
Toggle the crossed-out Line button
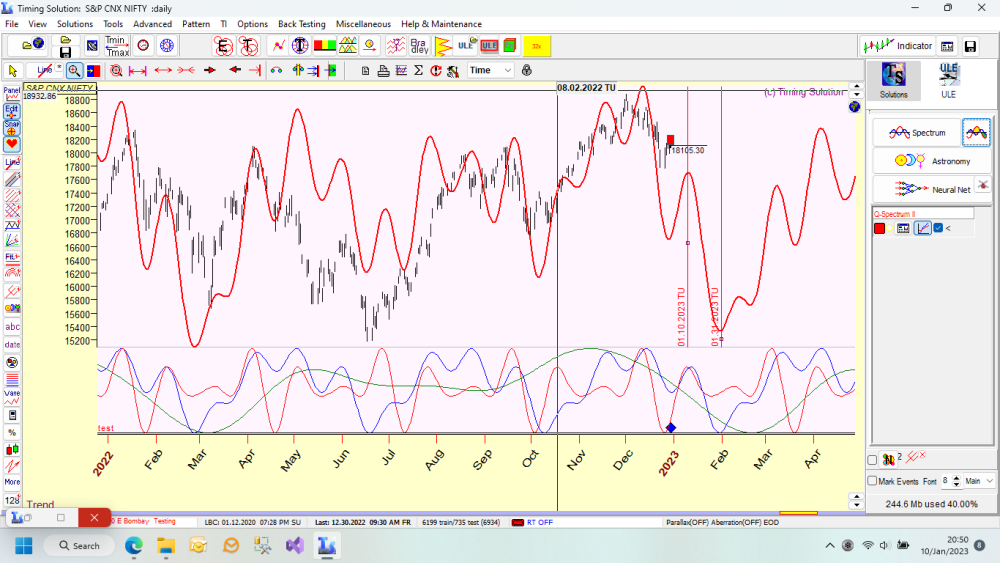click(45, 70)
